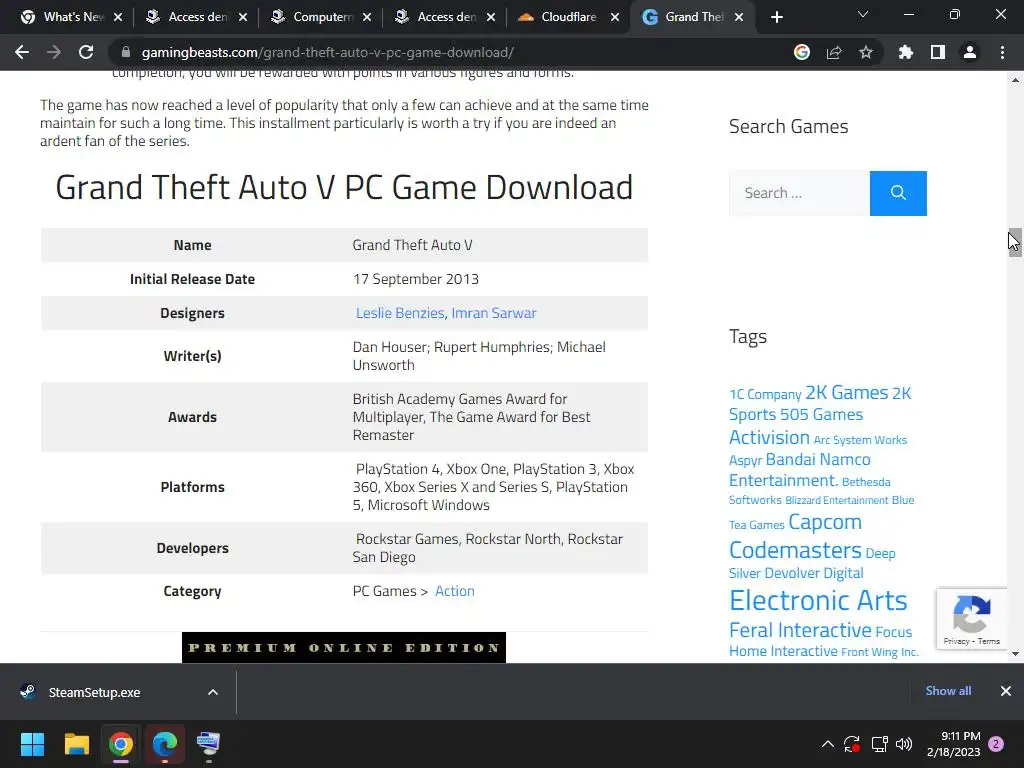The image size is (1024, 768).
Task: Open the Feral Interactive tag
Action: click(x=800, y=630)
